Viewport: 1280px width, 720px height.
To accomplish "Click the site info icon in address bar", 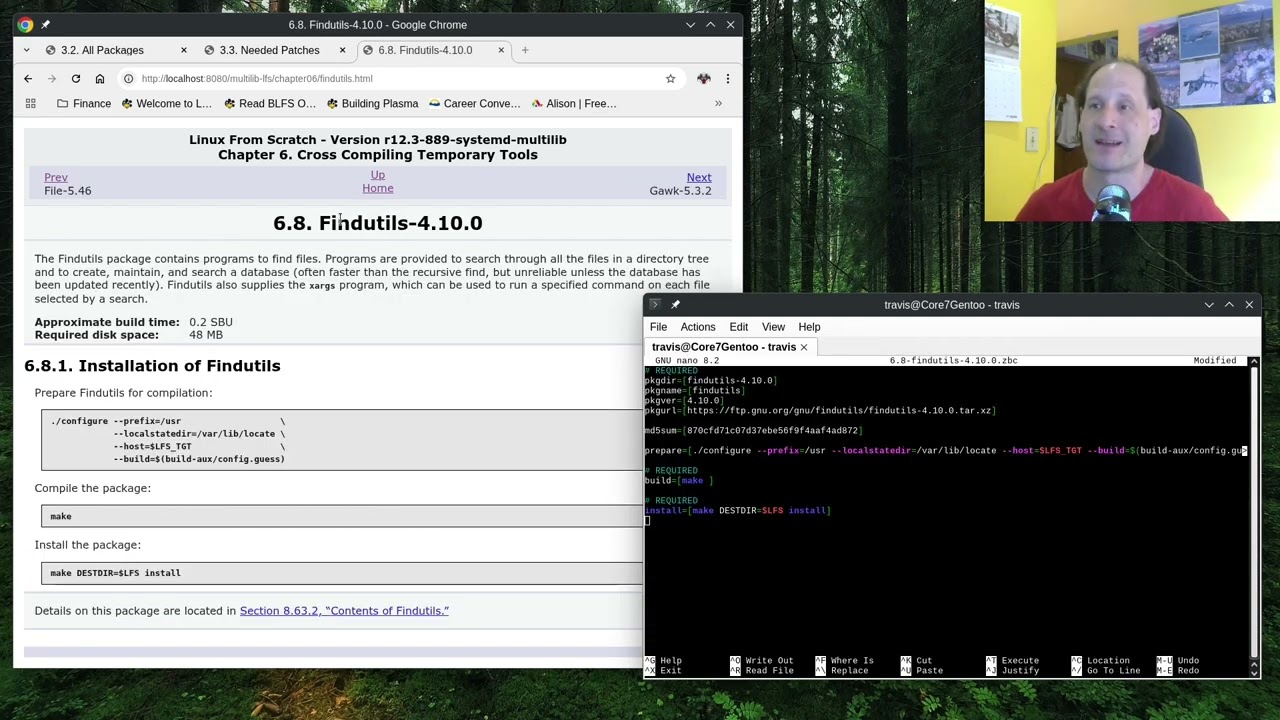I will tap(128, 78).
